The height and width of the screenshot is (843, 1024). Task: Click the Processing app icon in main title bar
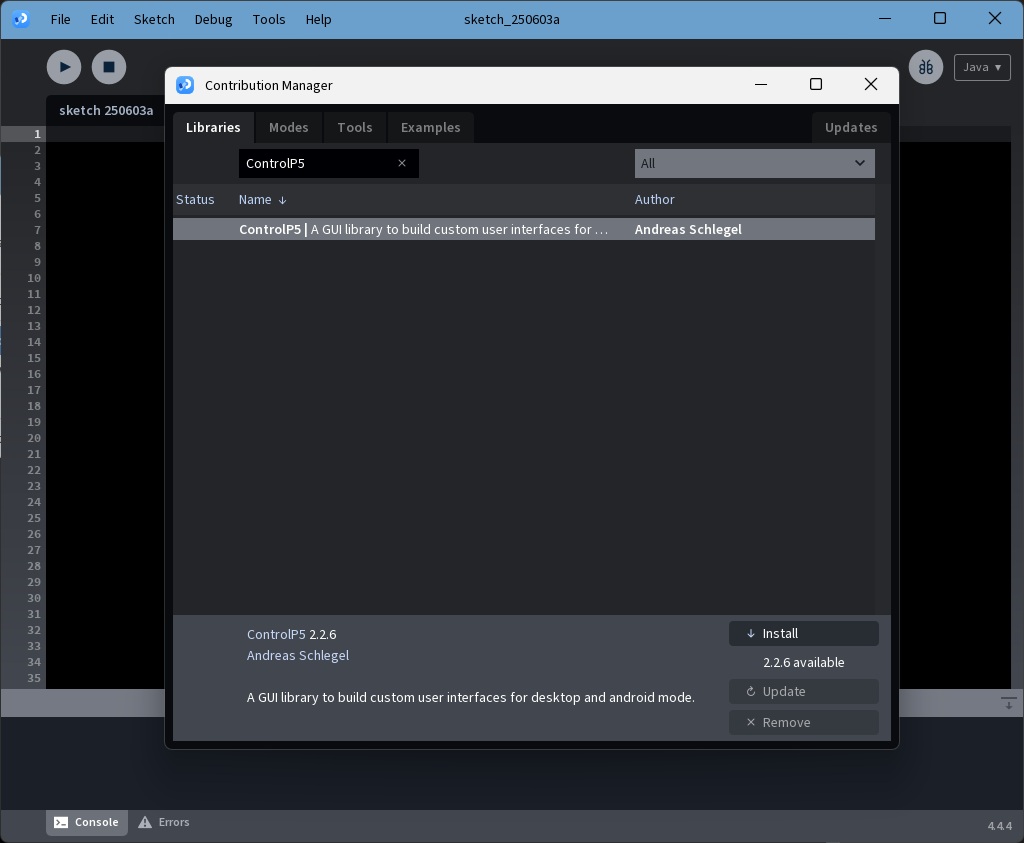21,19
